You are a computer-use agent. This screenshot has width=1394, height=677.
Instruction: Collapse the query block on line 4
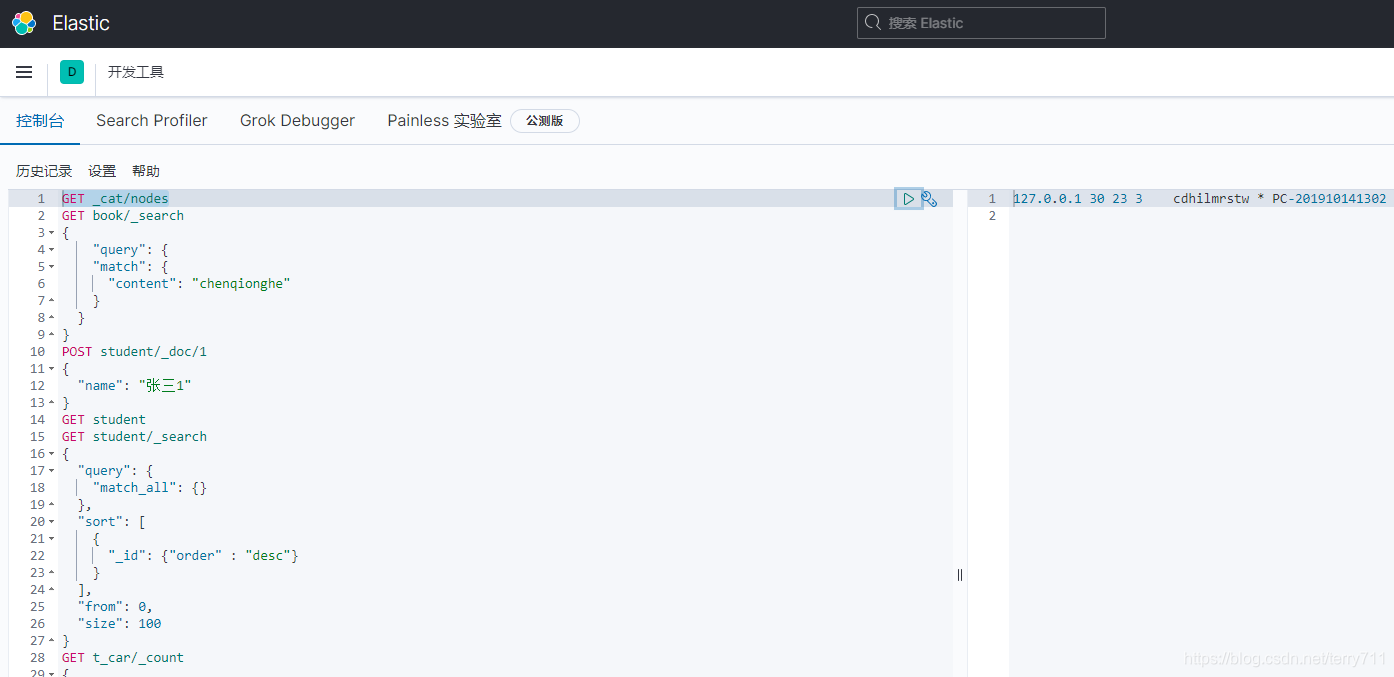click(x=52, y=250)
